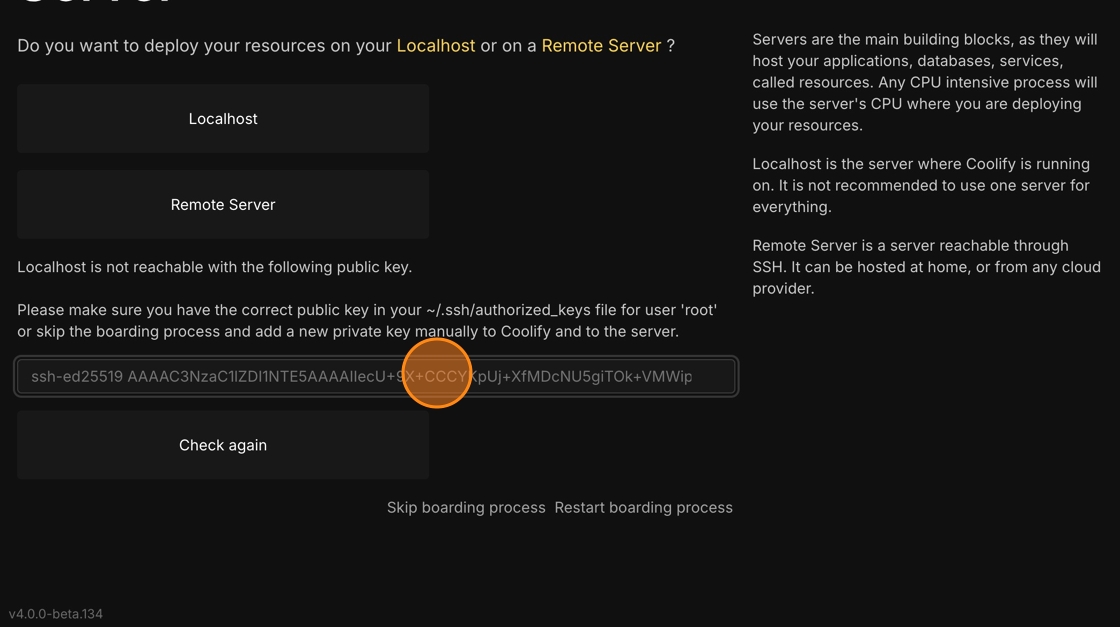1120x627 pixels.
Task: Click the 'Localhost is not reachable' message
Action: pos(214,267)
